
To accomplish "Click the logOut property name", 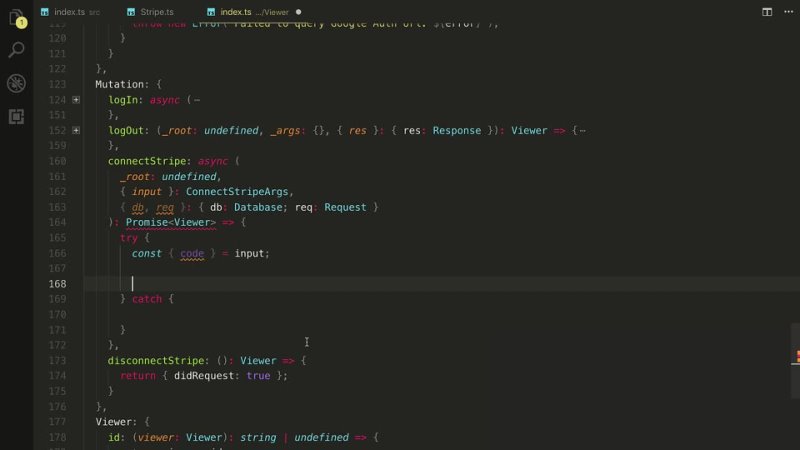I will click(x=126, y=131).
